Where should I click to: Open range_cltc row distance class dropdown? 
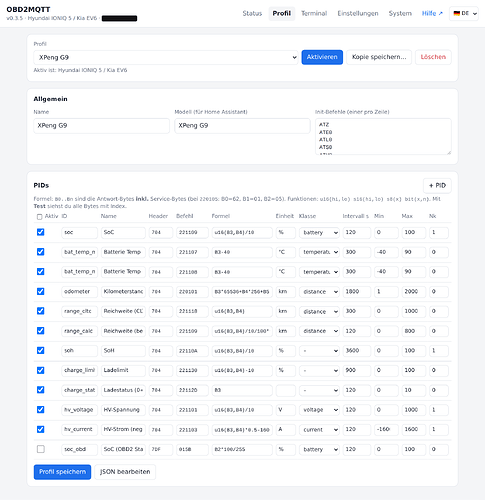pyautogui.click(x=319, y=311)
